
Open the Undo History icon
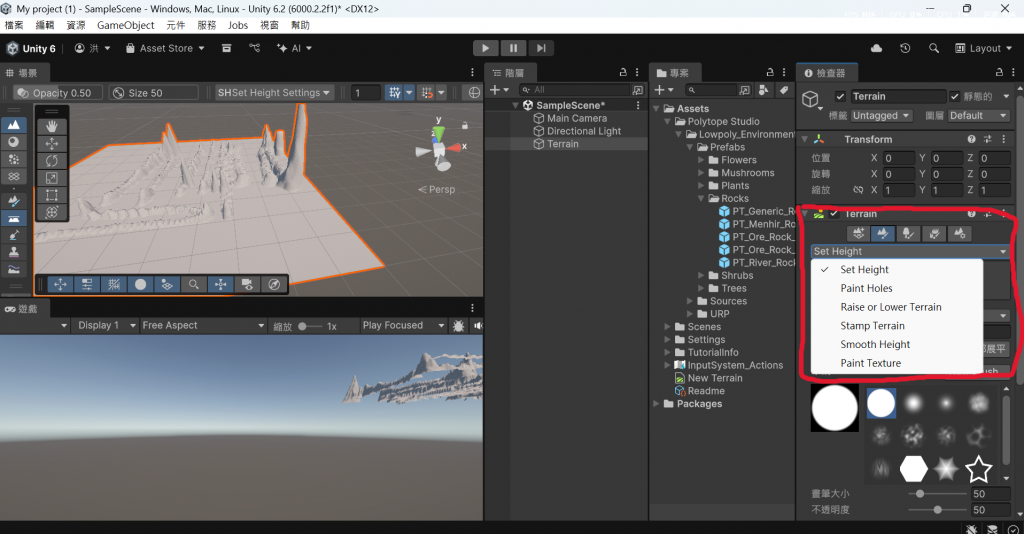pos(905,48)
